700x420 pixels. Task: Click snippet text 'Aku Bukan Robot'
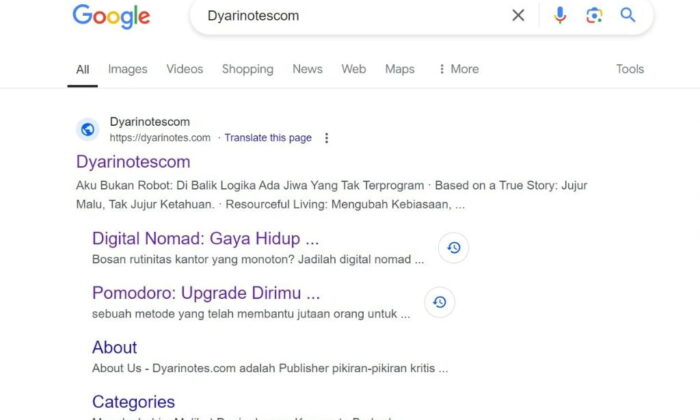pos(124,186)
